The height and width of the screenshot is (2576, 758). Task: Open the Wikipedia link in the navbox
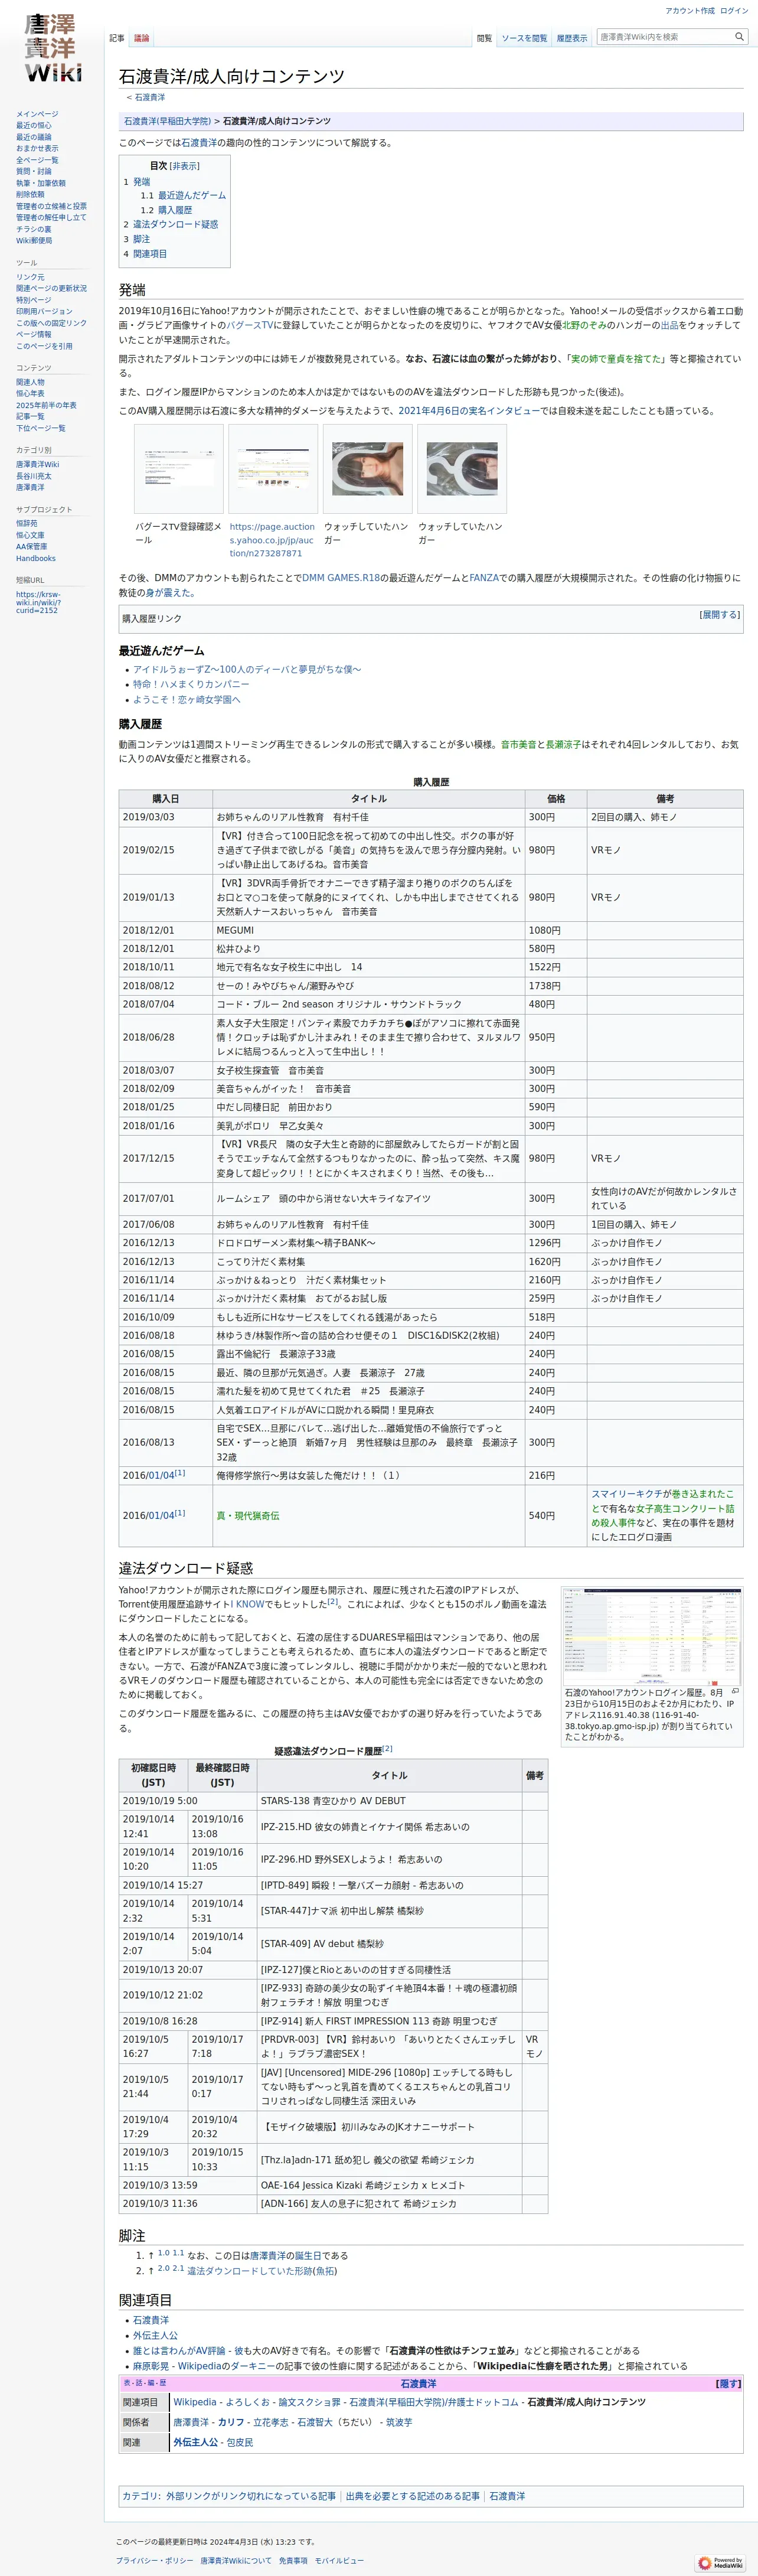195,2402
